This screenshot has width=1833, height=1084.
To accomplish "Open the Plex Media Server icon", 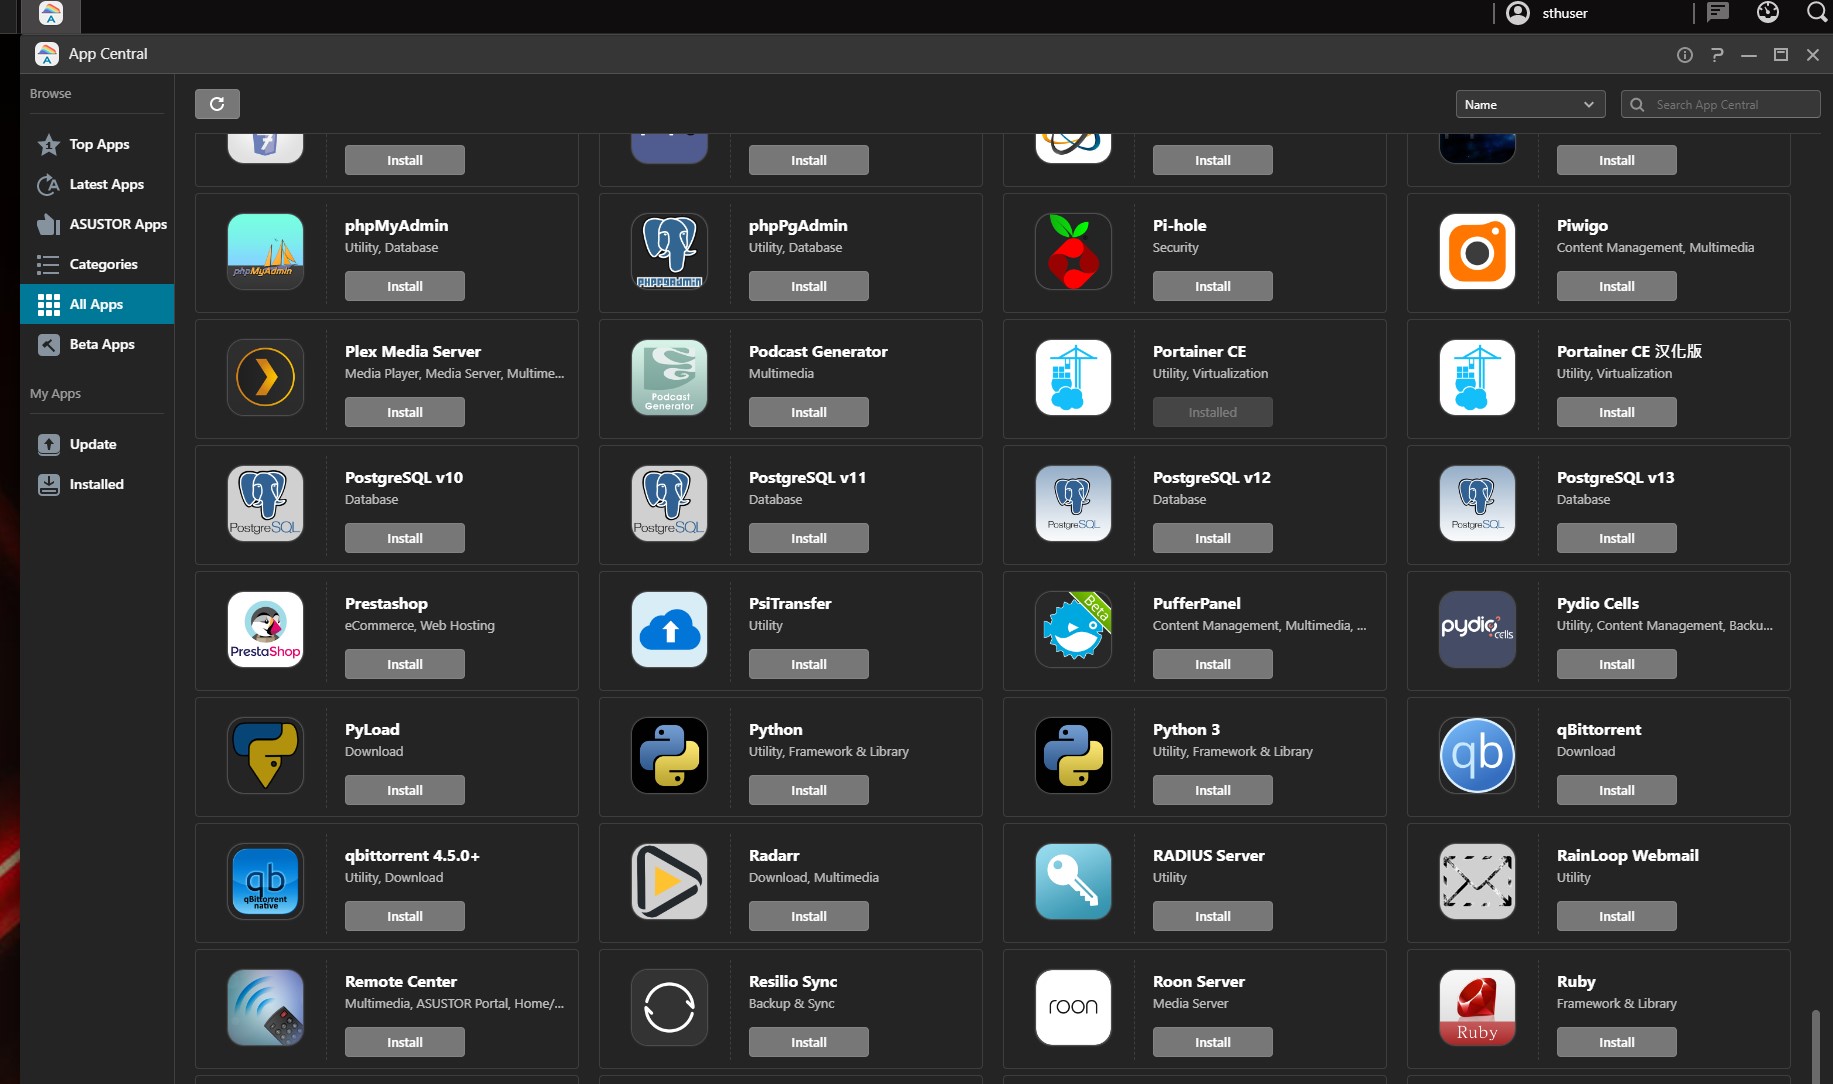I will tap(265, 378).
